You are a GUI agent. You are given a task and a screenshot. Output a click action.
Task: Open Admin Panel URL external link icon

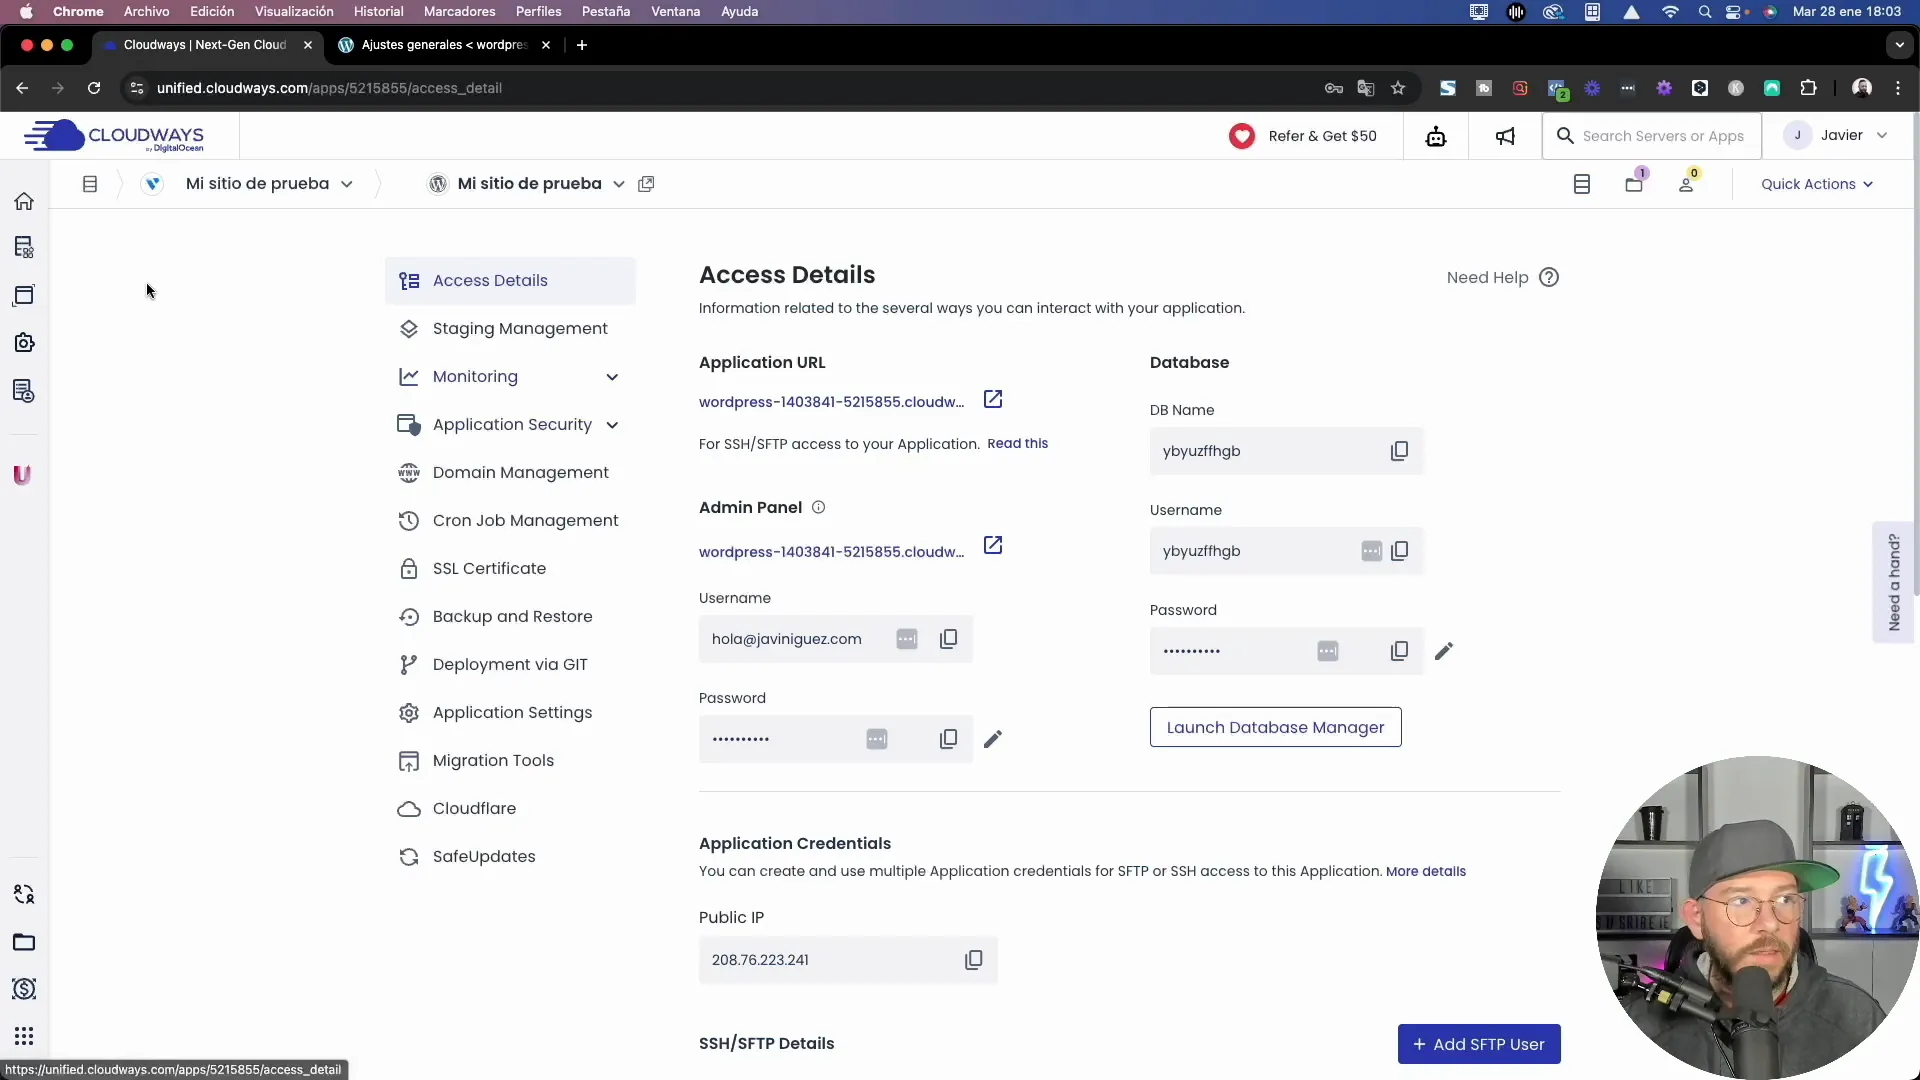[992, 546]
